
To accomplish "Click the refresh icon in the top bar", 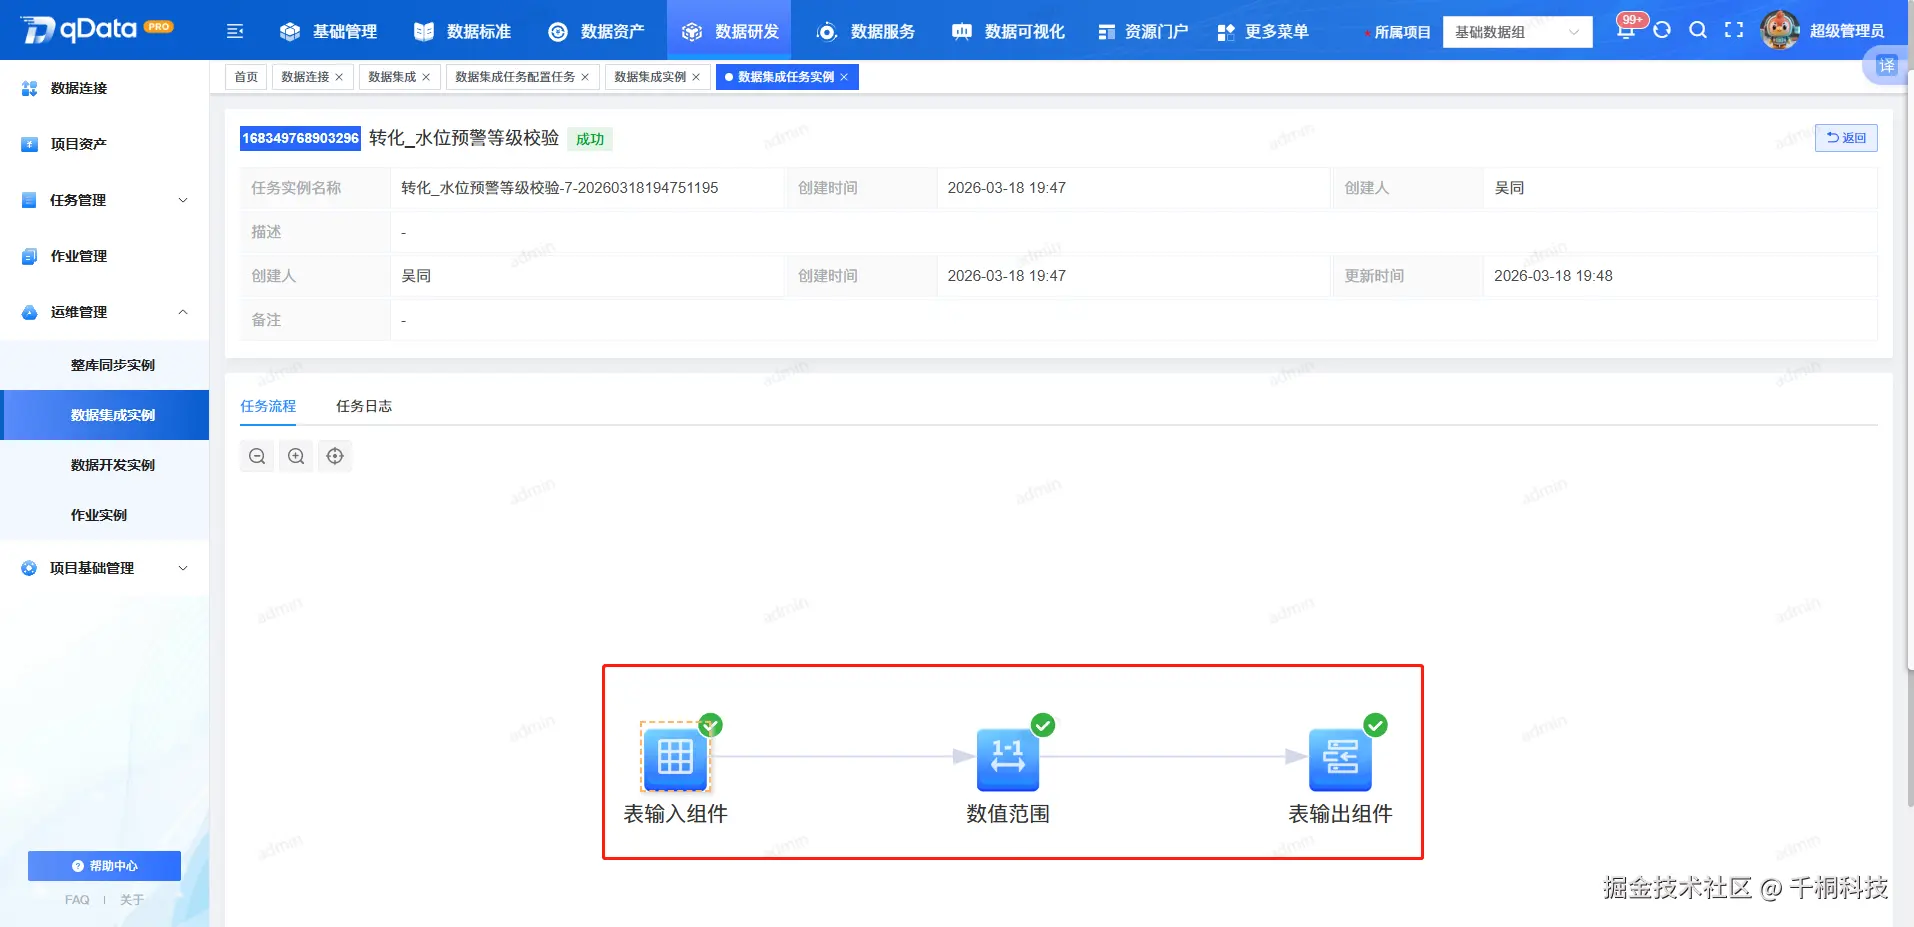I will (x=1662, y=30).
